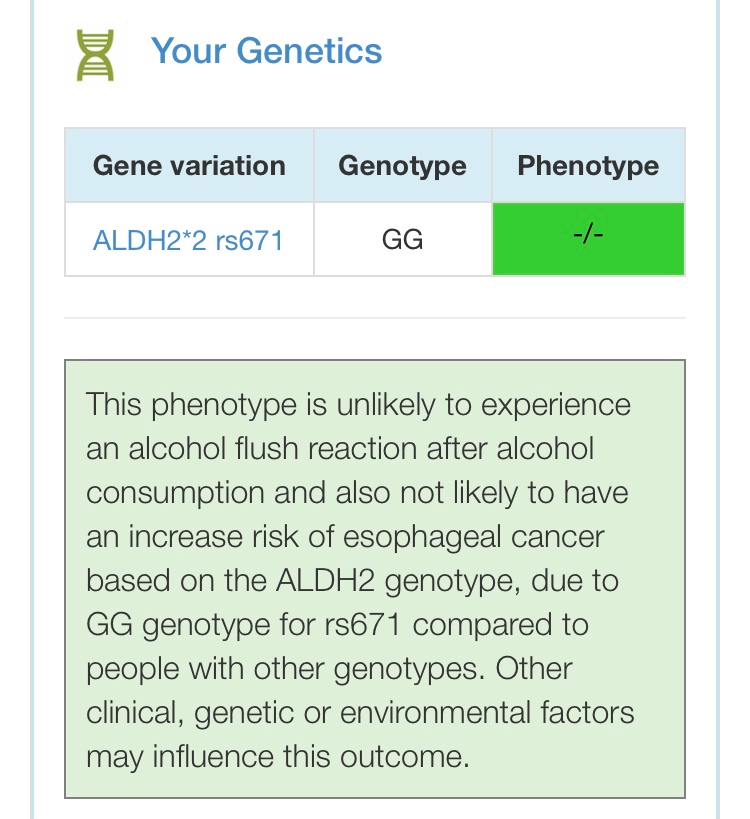This screenshot has width=750, height=819.
Task: Click the sentence starting "Other clinical, genetic"
Action: click(360, 713)
